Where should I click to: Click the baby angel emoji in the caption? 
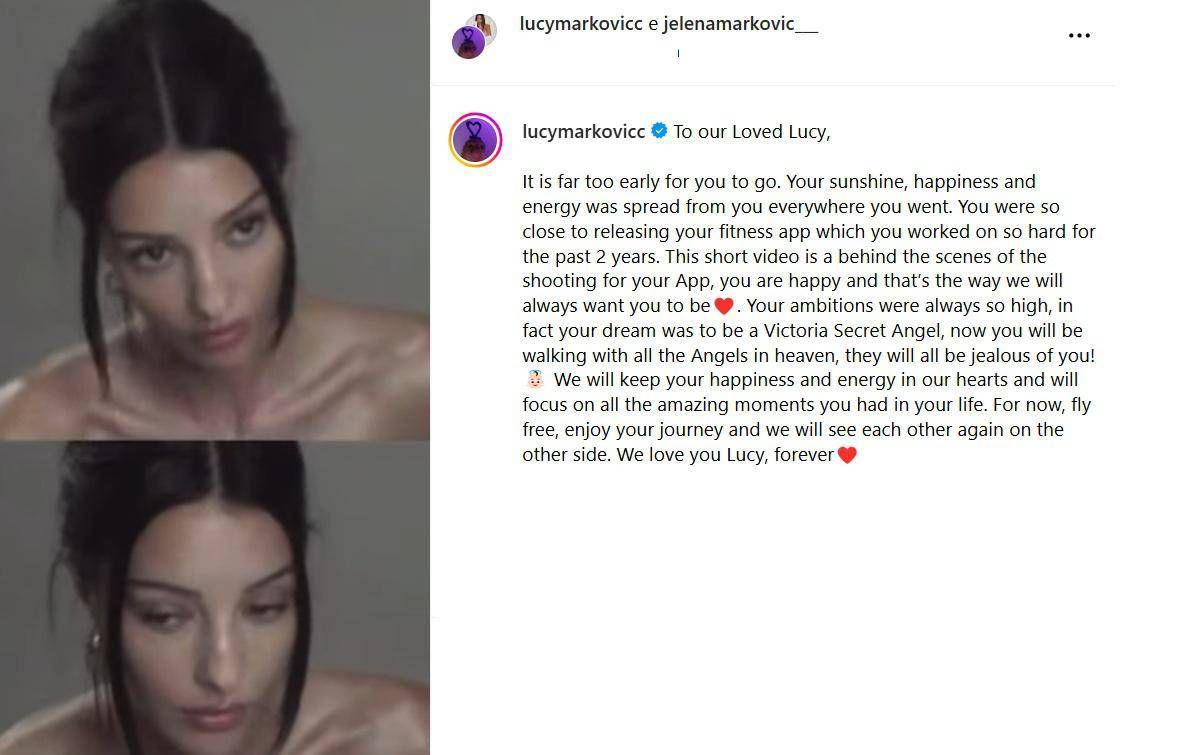pos(535,380)
